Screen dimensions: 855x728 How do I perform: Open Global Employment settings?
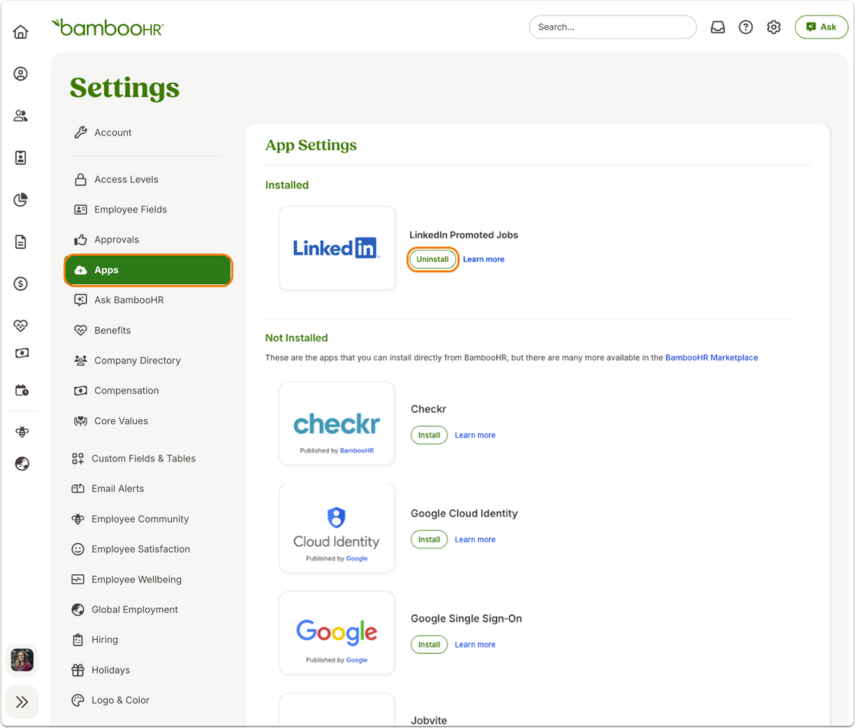click(x=125, y=610)
